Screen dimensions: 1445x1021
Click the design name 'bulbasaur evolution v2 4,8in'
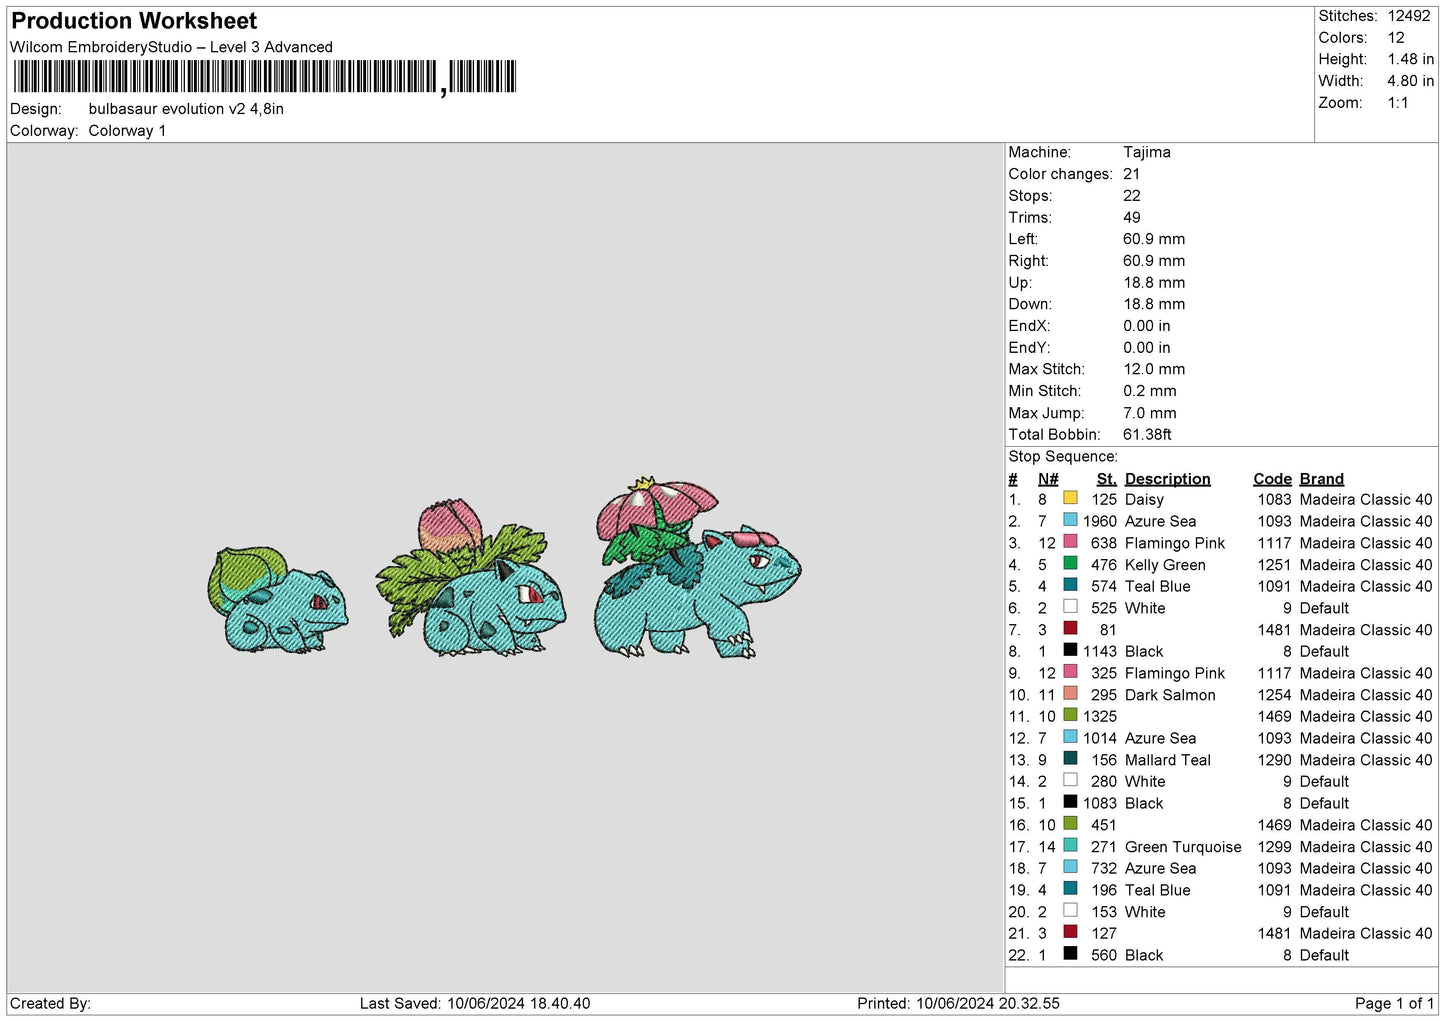[186, 109]
